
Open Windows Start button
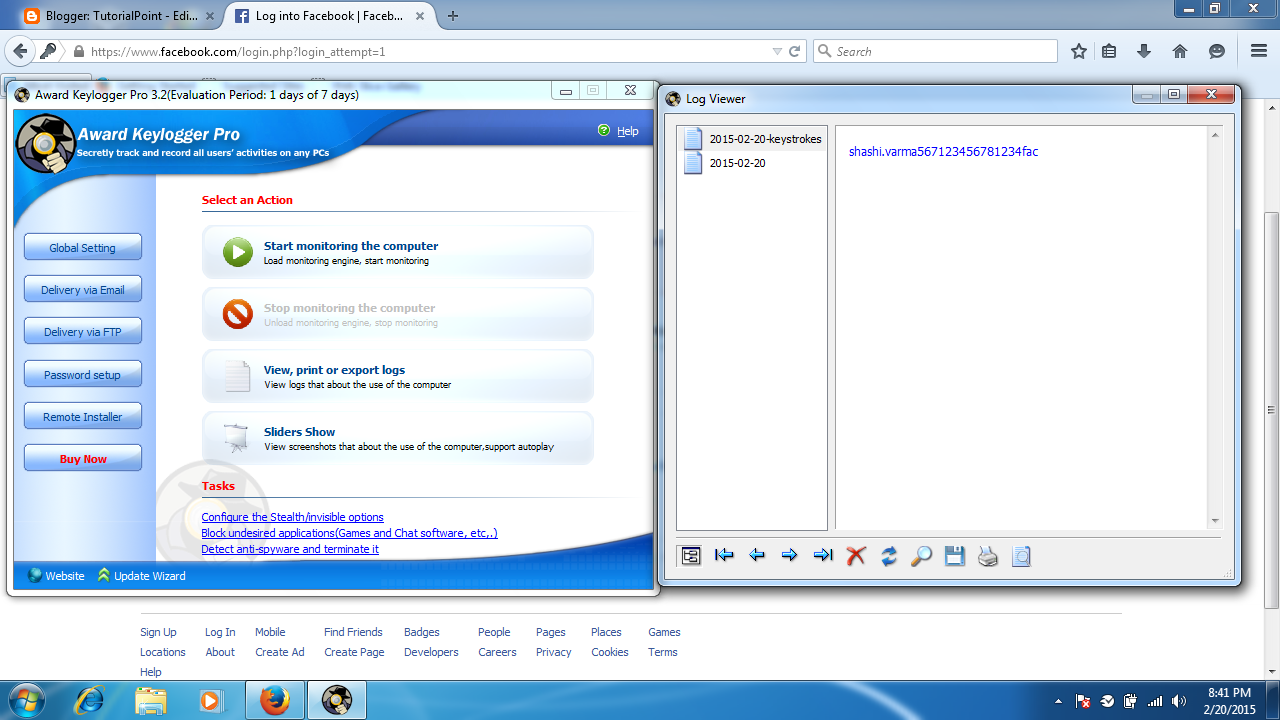click(26, 700)
